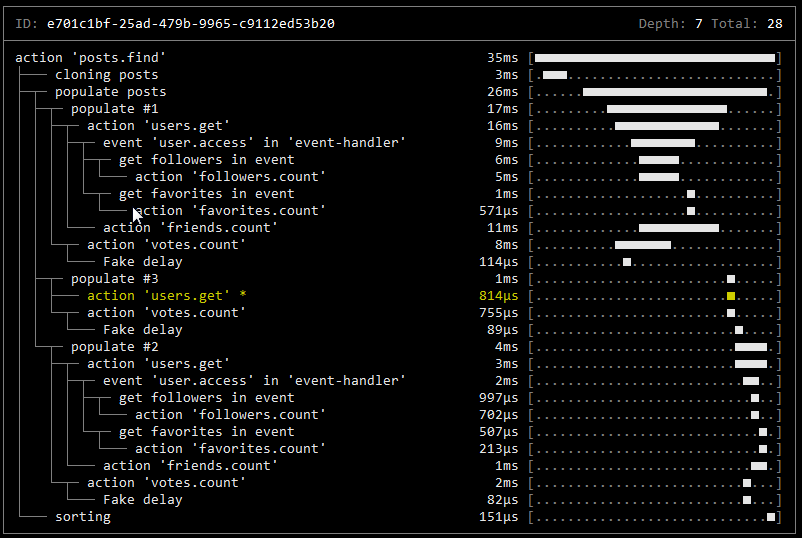Click the 997µs duration value

pyautogui.click(x=499, y=398)
